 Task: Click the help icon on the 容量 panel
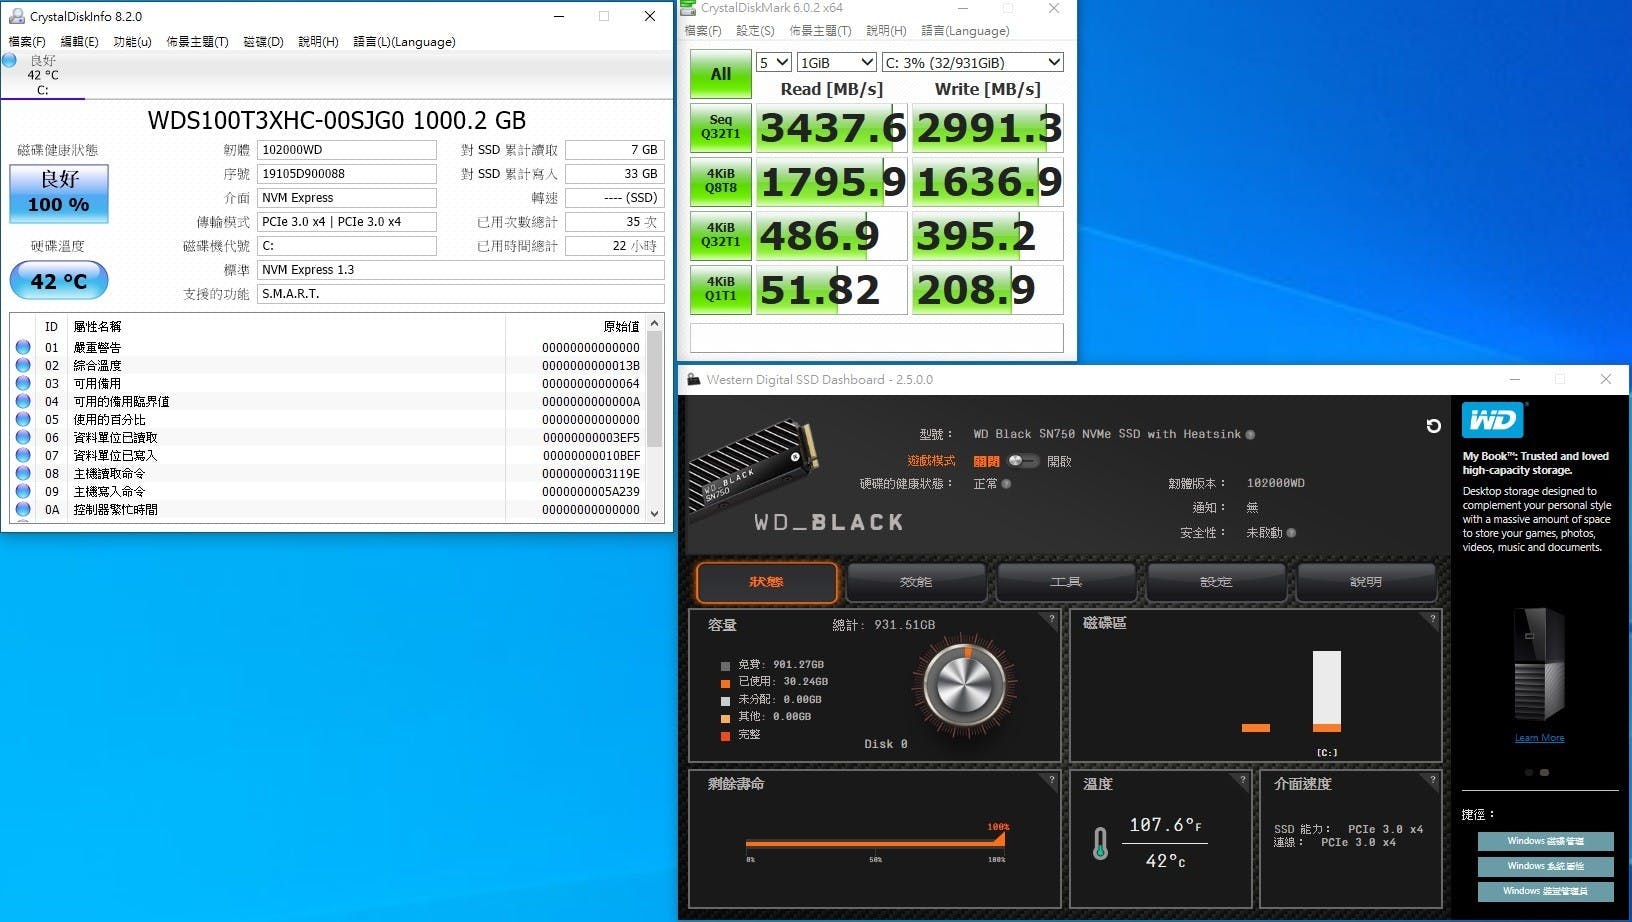point(1051,619)
